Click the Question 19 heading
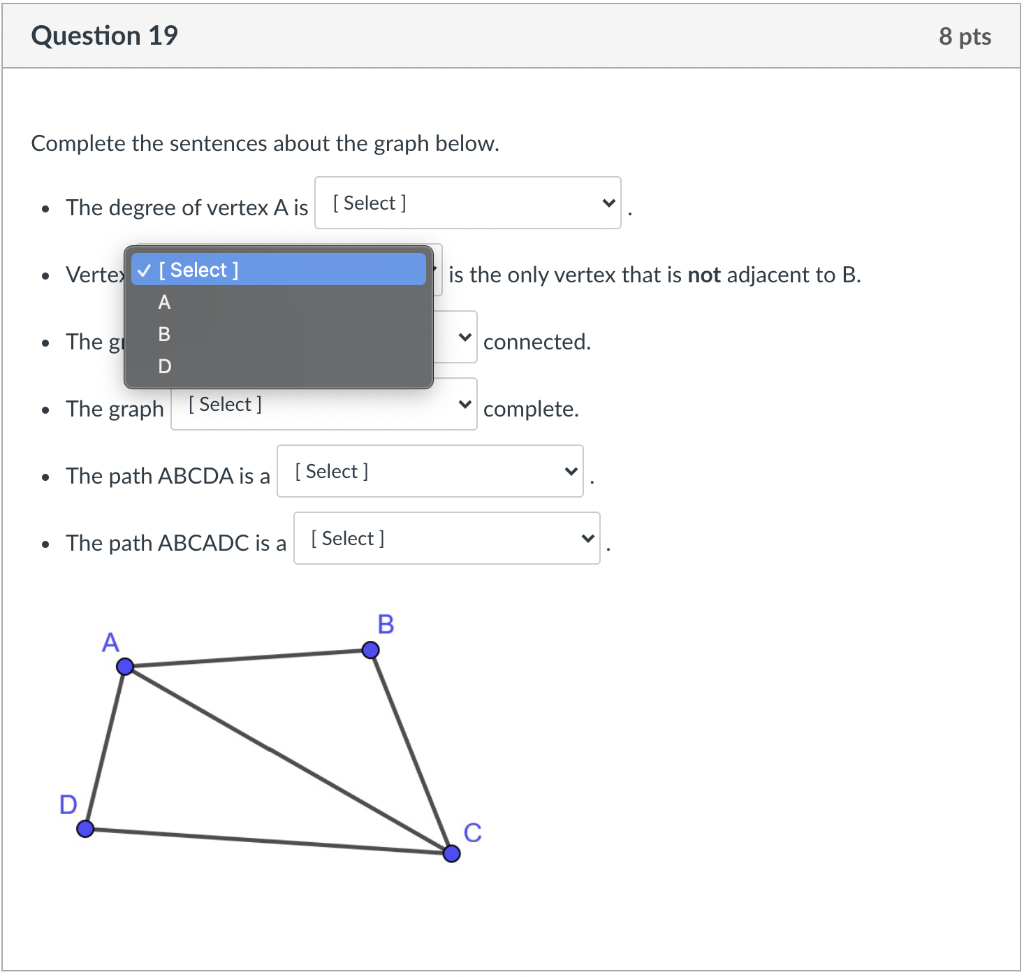Viewport: 1024px width, 977px height. tap(104, 36)
